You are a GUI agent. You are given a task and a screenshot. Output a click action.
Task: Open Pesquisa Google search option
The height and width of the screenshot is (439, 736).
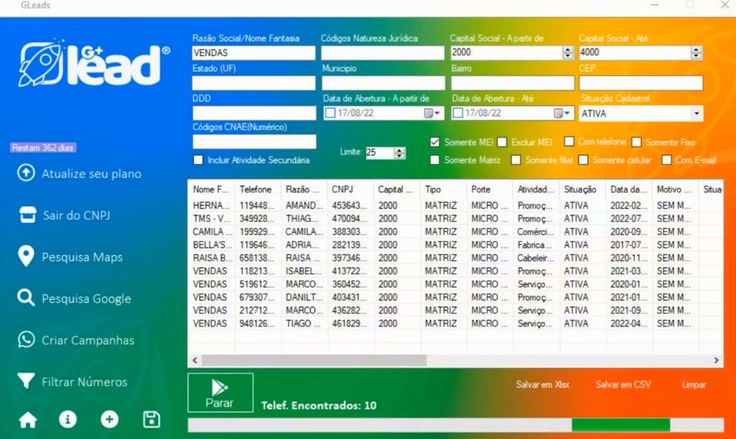coord(85,298)
